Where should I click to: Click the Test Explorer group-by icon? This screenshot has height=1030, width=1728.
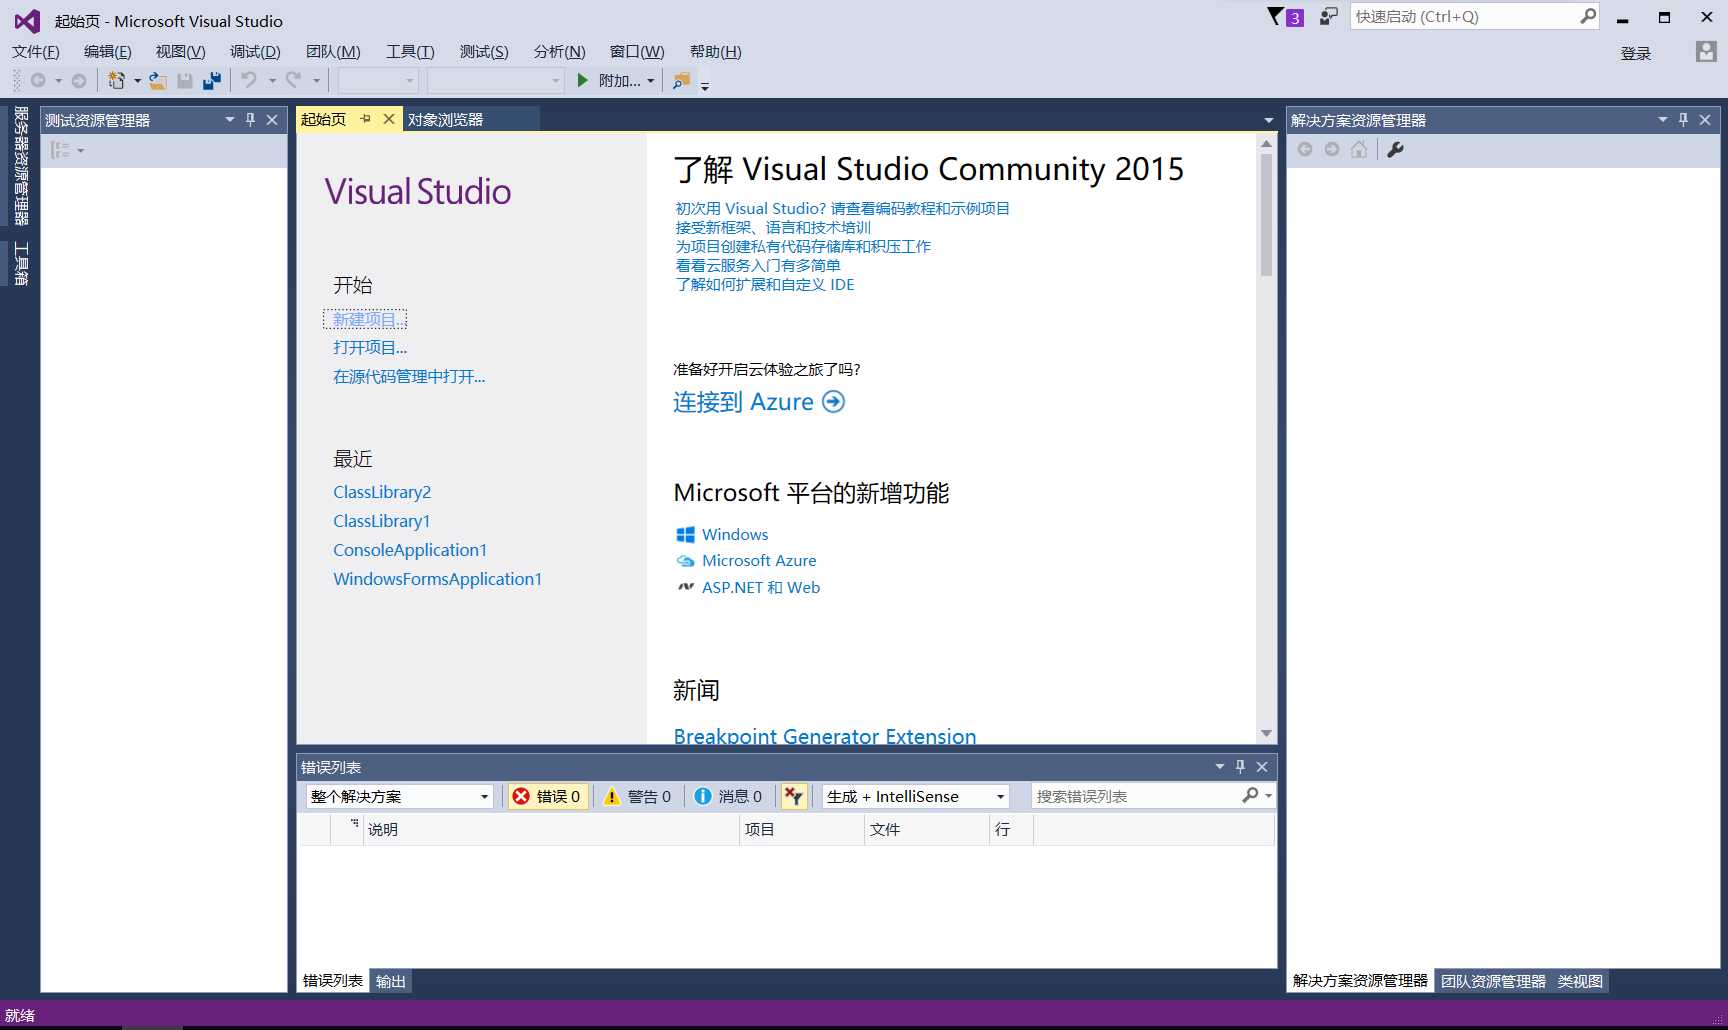coord(61,150)
